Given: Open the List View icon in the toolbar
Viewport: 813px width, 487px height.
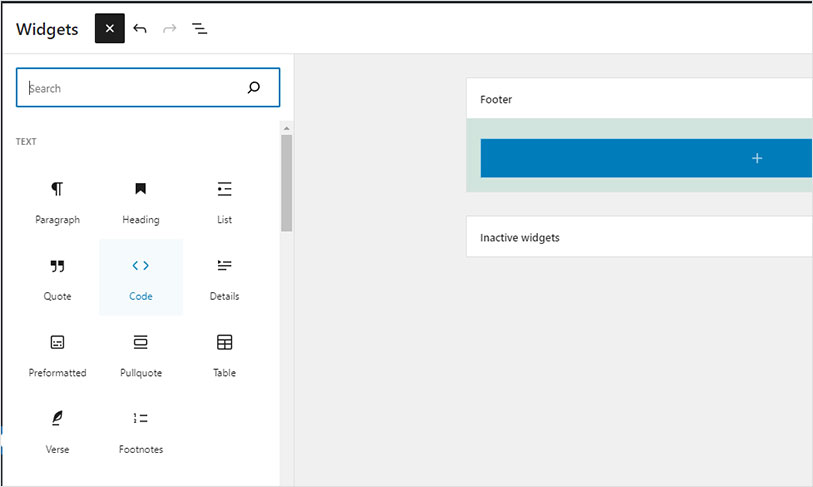Looking at the screenshot, I should [x=200, y=29].
